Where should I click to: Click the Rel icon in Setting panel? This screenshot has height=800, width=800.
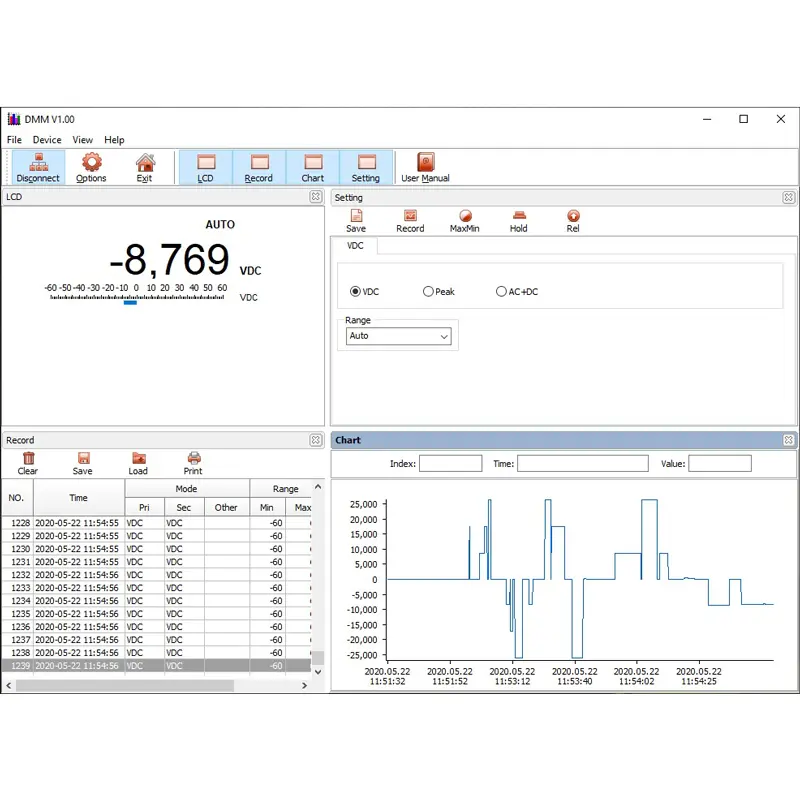[573, 221]
